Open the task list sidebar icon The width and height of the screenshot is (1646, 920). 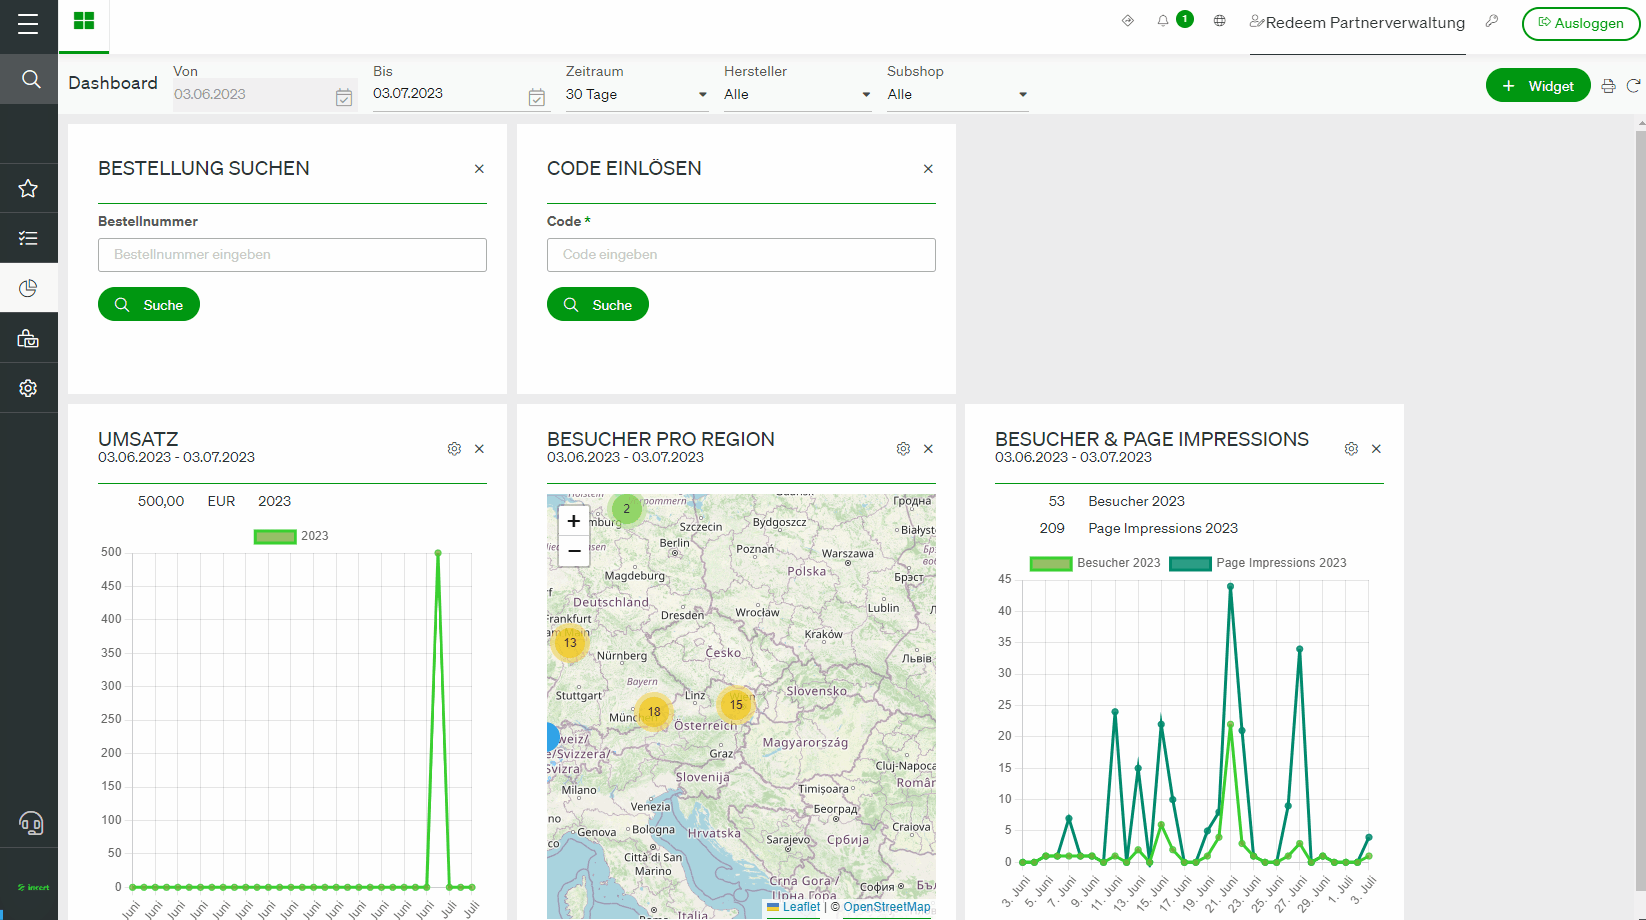click(x=28, y=238)
